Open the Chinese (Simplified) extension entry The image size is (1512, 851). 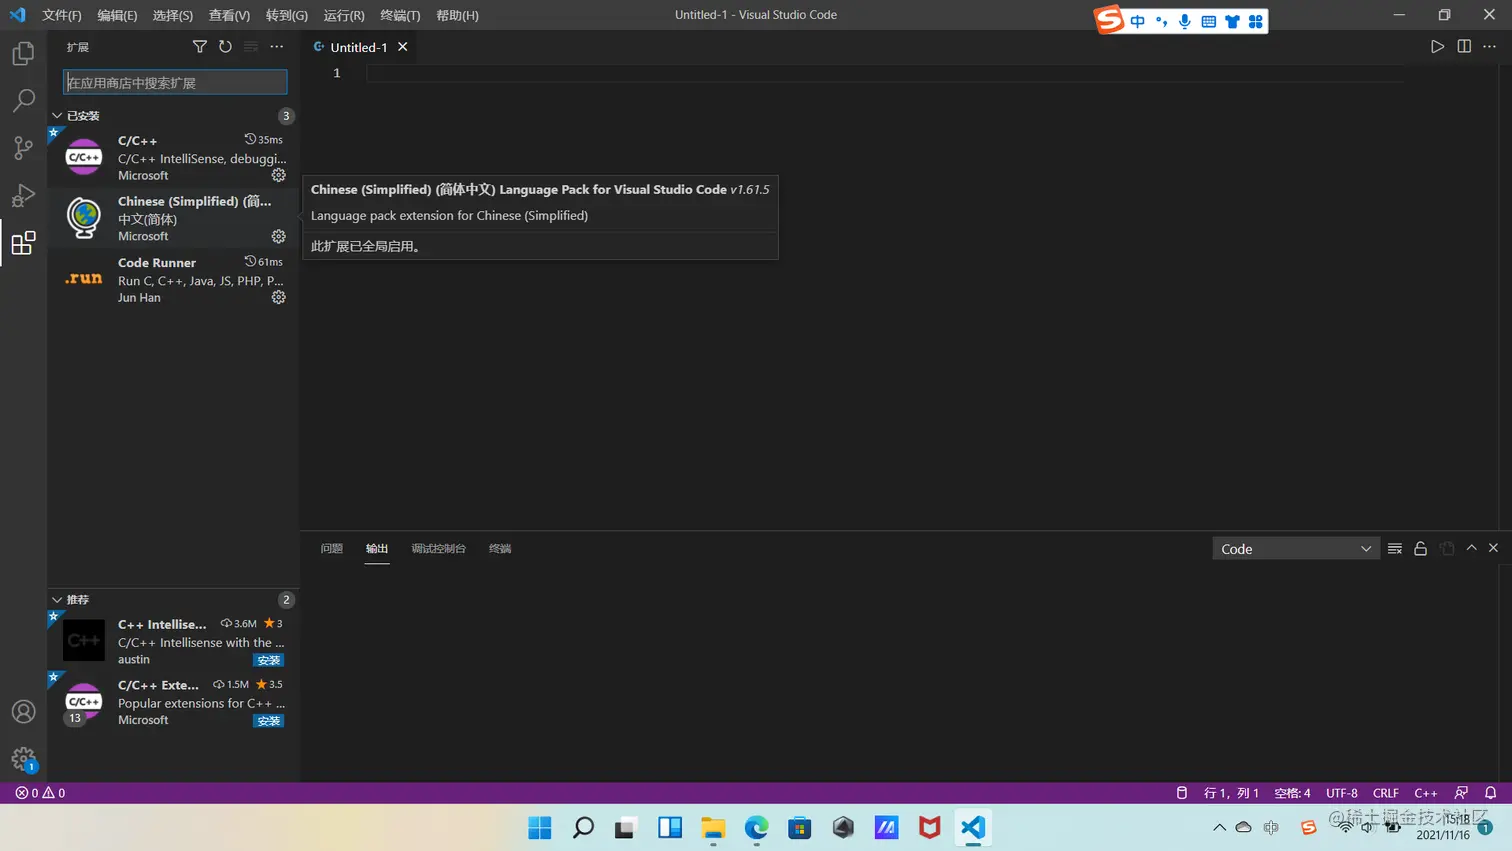[x=174, y=218]
